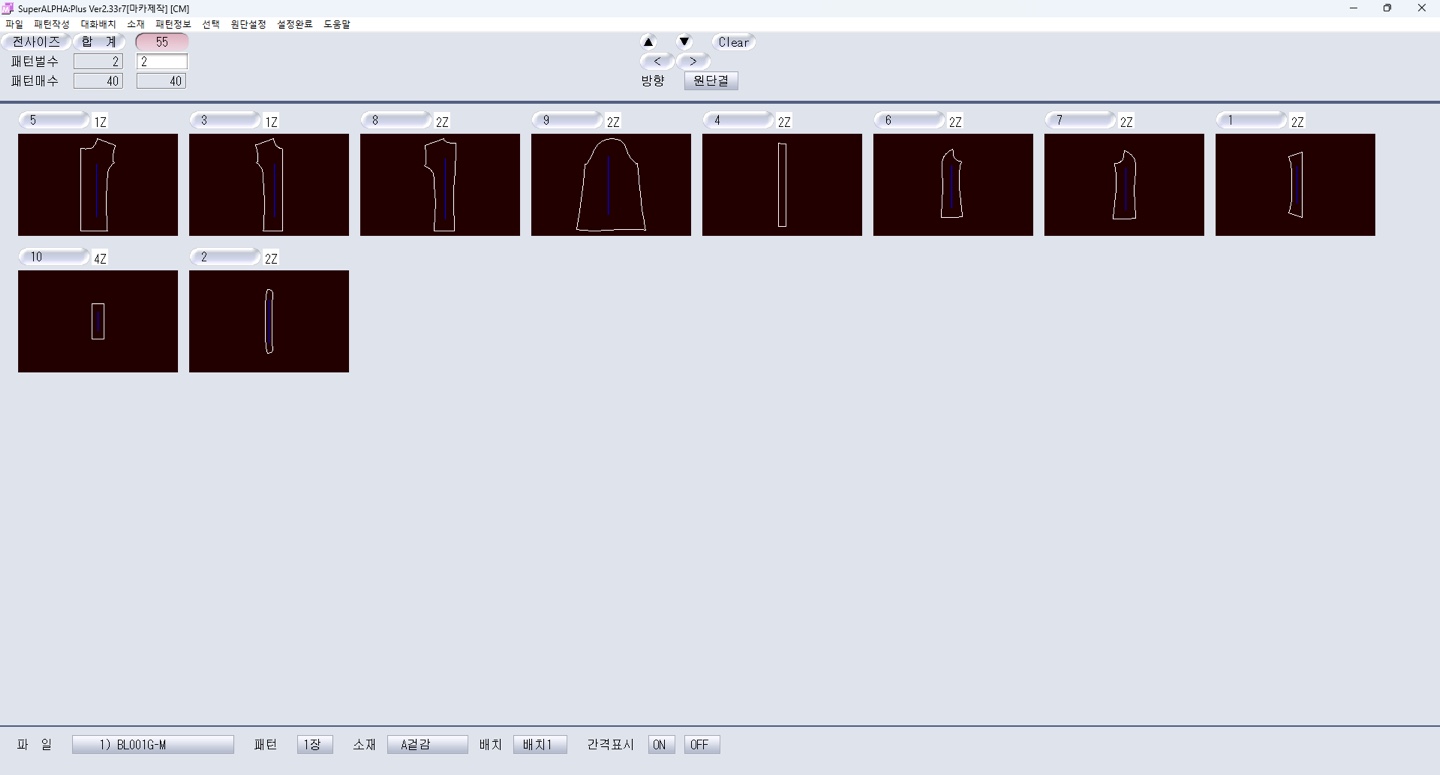1440x775 pixels.
Task: Select pattern piece 9 thumbnail
Action: tap(610, 185)
